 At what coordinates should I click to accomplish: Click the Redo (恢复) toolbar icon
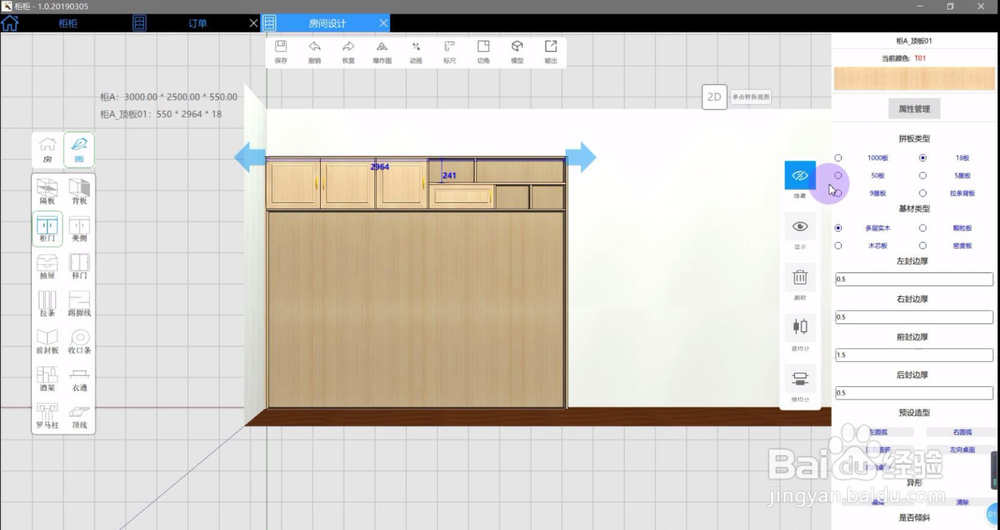348,51
